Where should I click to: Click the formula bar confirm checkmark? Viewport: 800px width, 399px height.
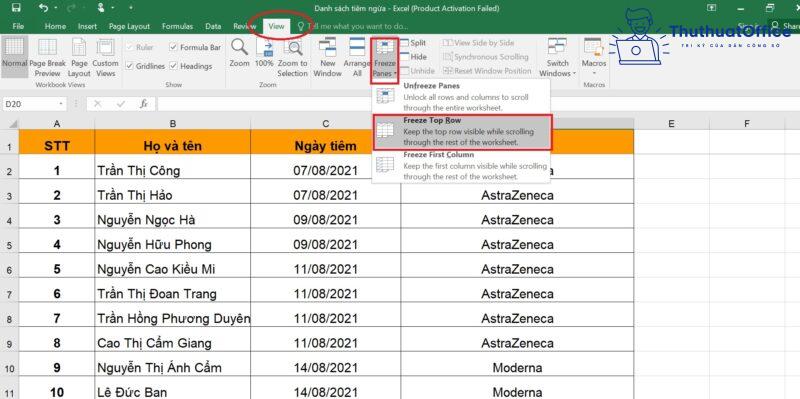point(121,104)
